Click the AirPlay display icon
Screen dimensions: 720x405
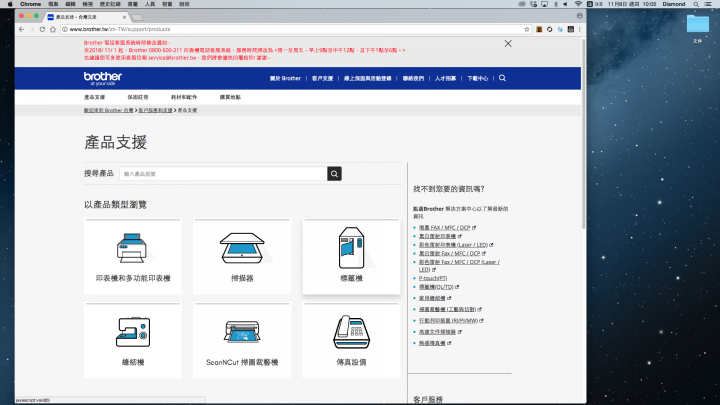pos(544,4)
